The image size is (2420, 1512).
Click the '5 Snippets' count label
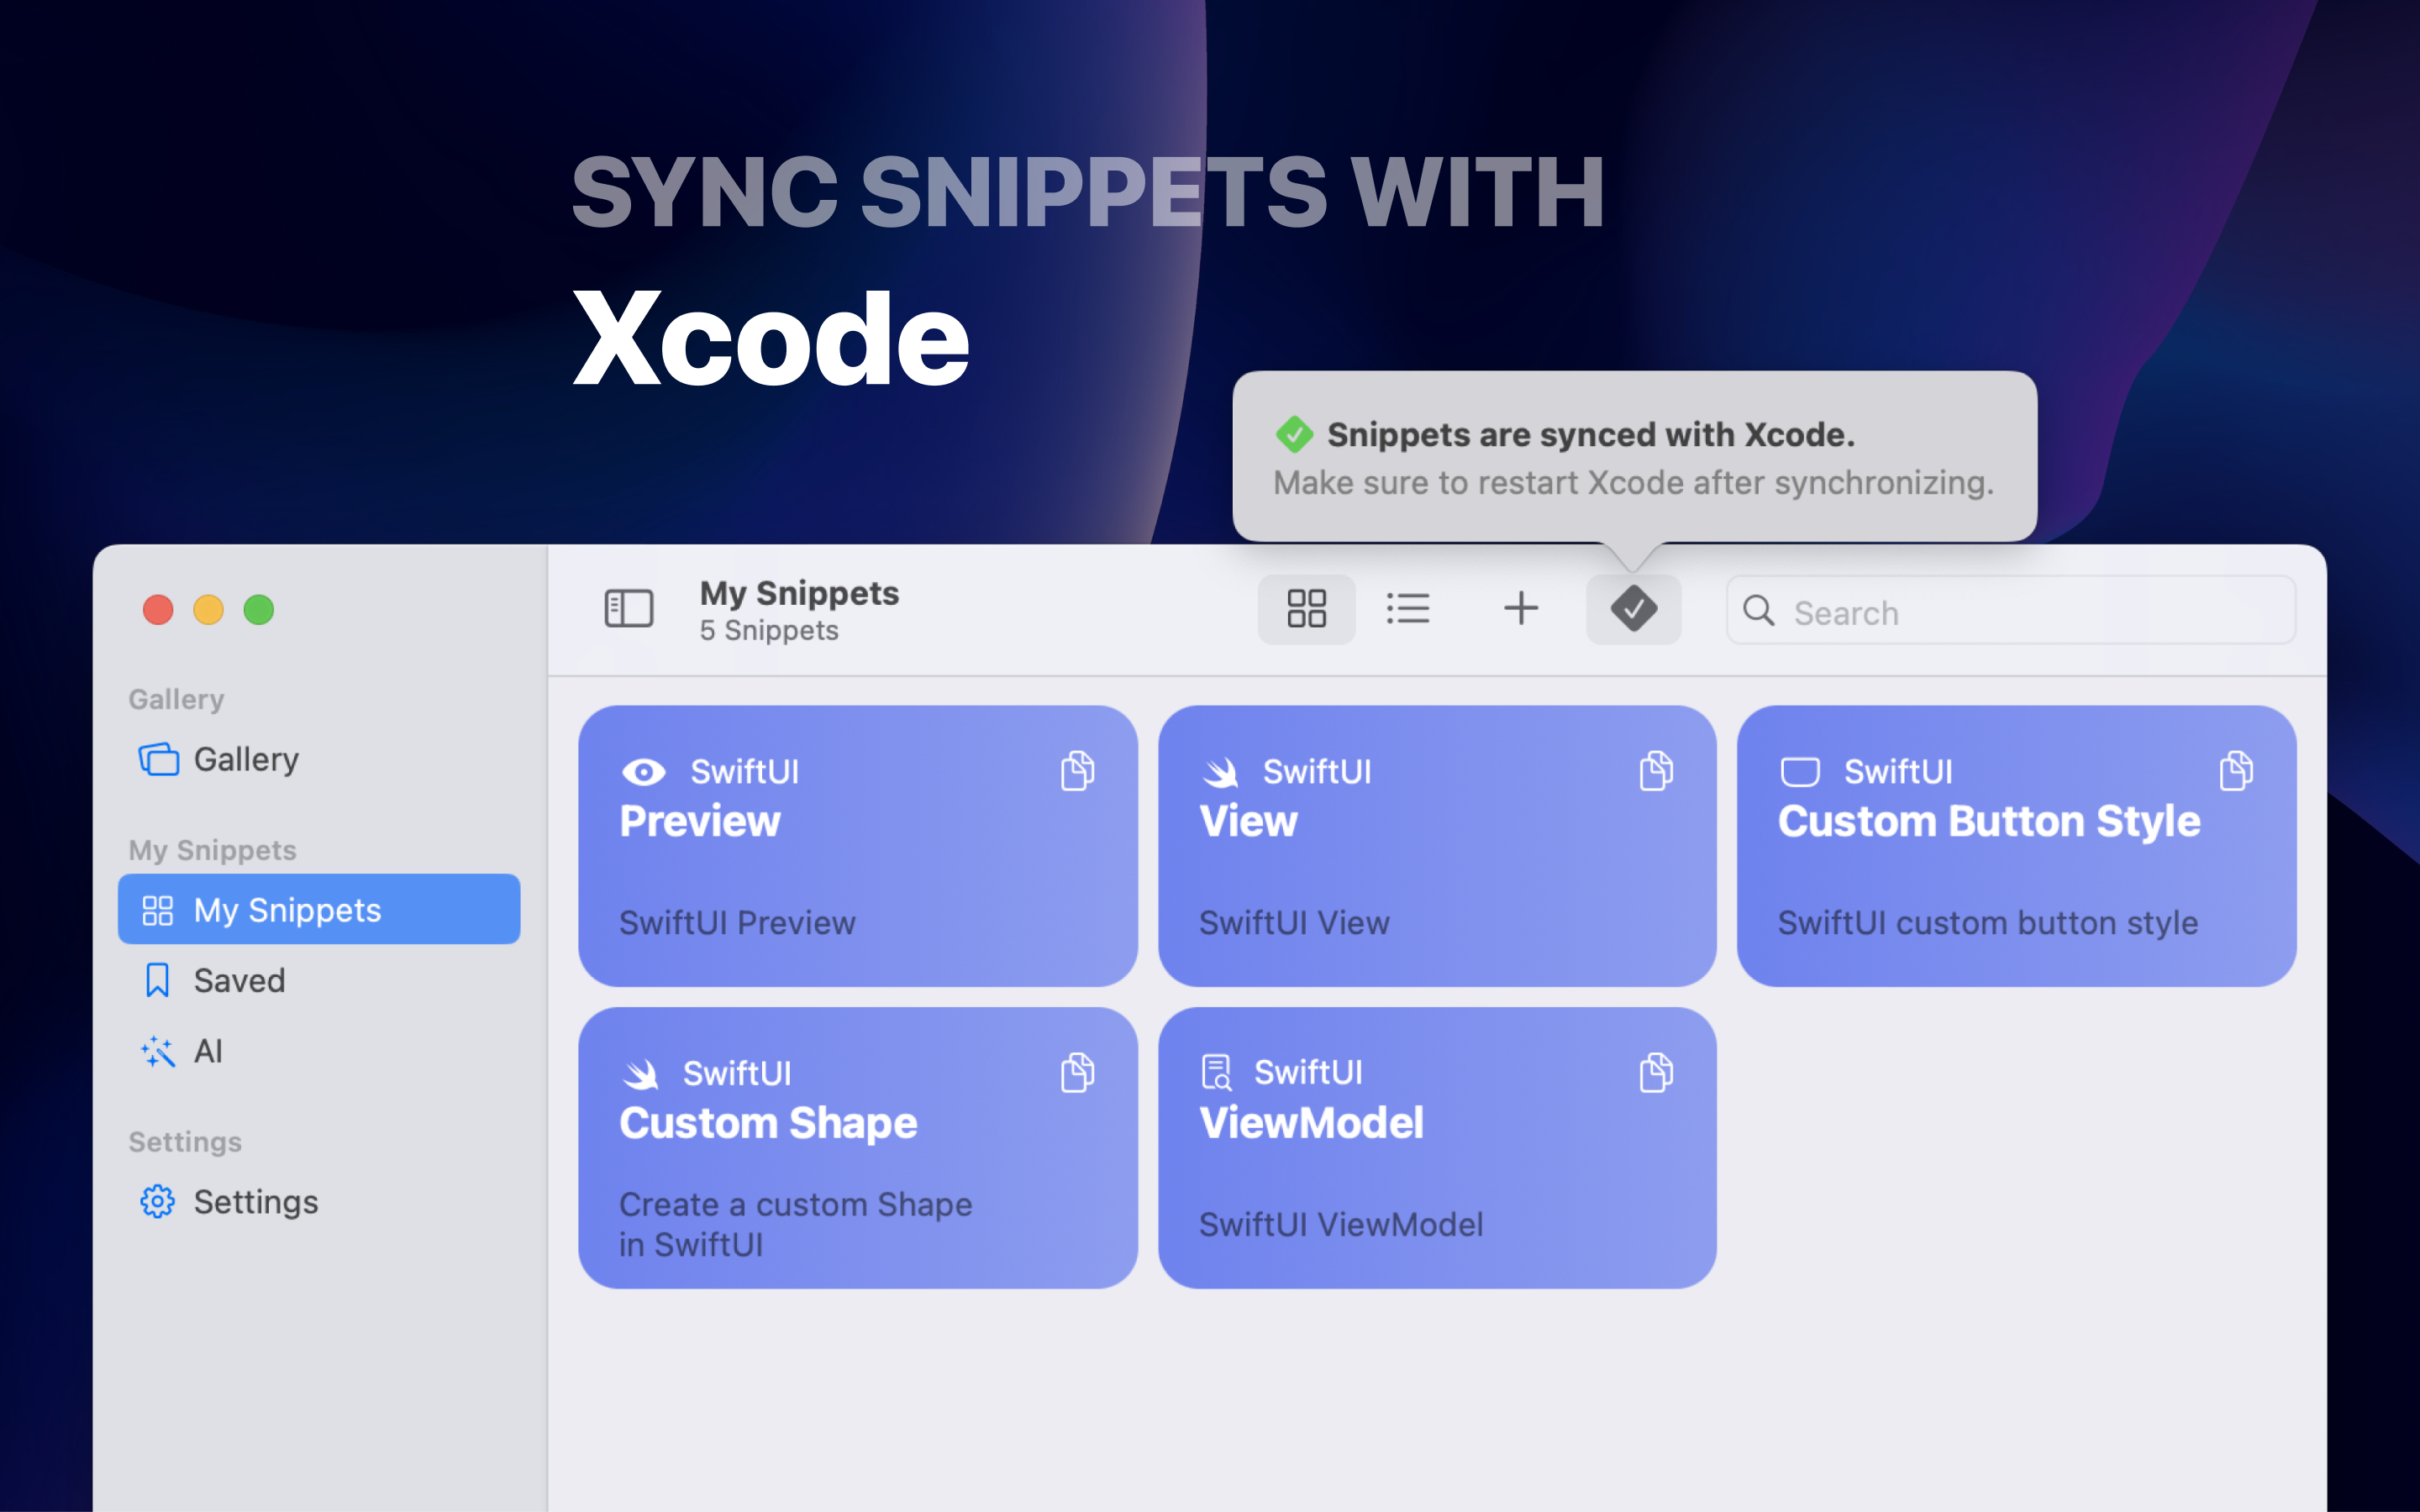pos(768,631)
